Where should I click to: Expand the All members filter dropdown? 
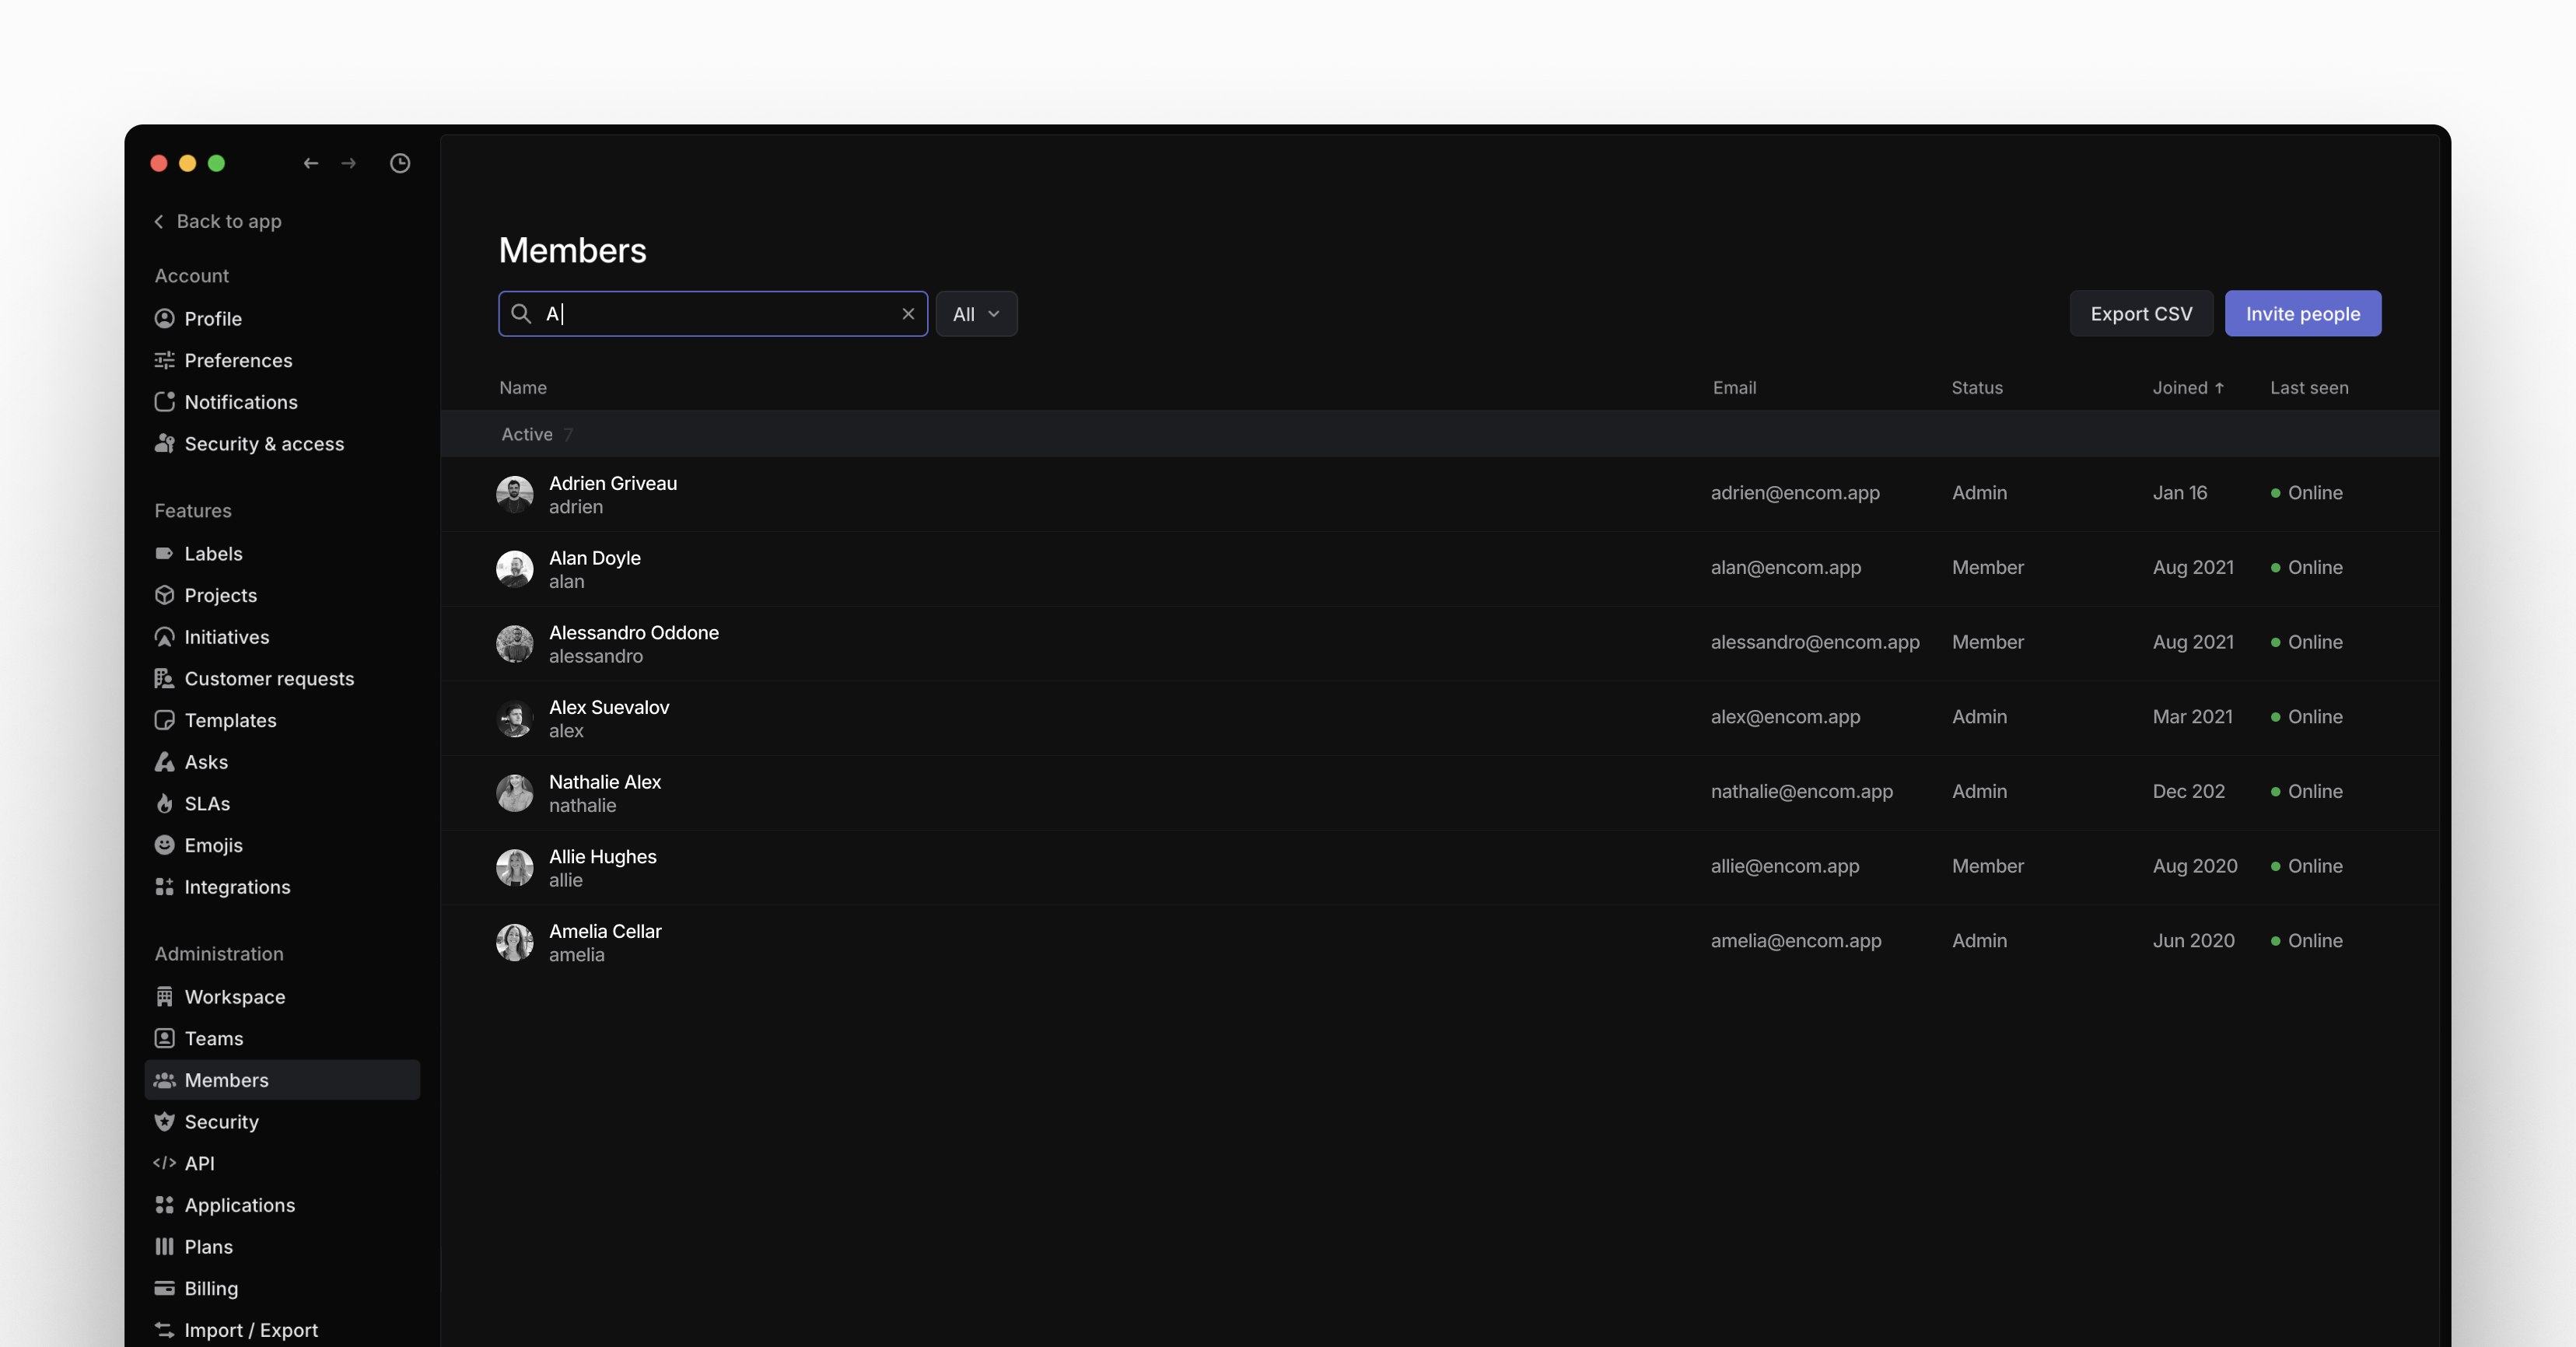(976, 313)
